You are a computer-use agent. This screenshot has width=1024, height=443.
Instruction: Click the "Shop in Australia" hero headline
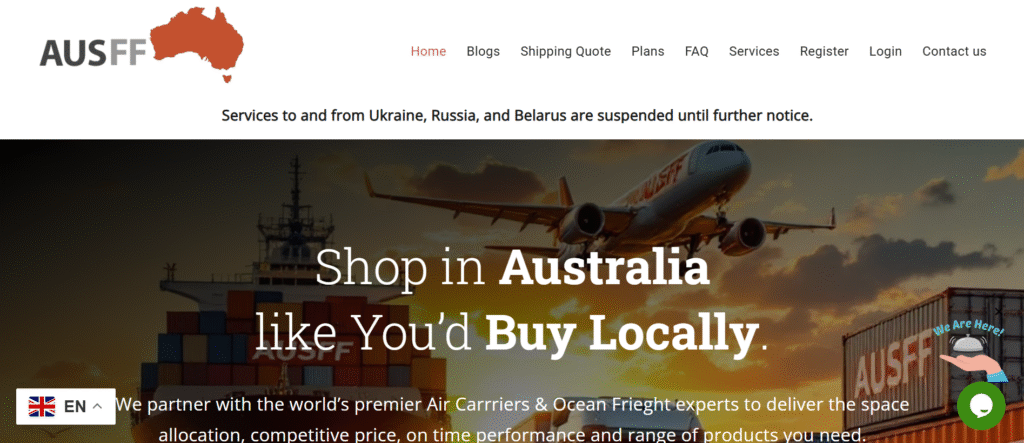click(512, 268)
